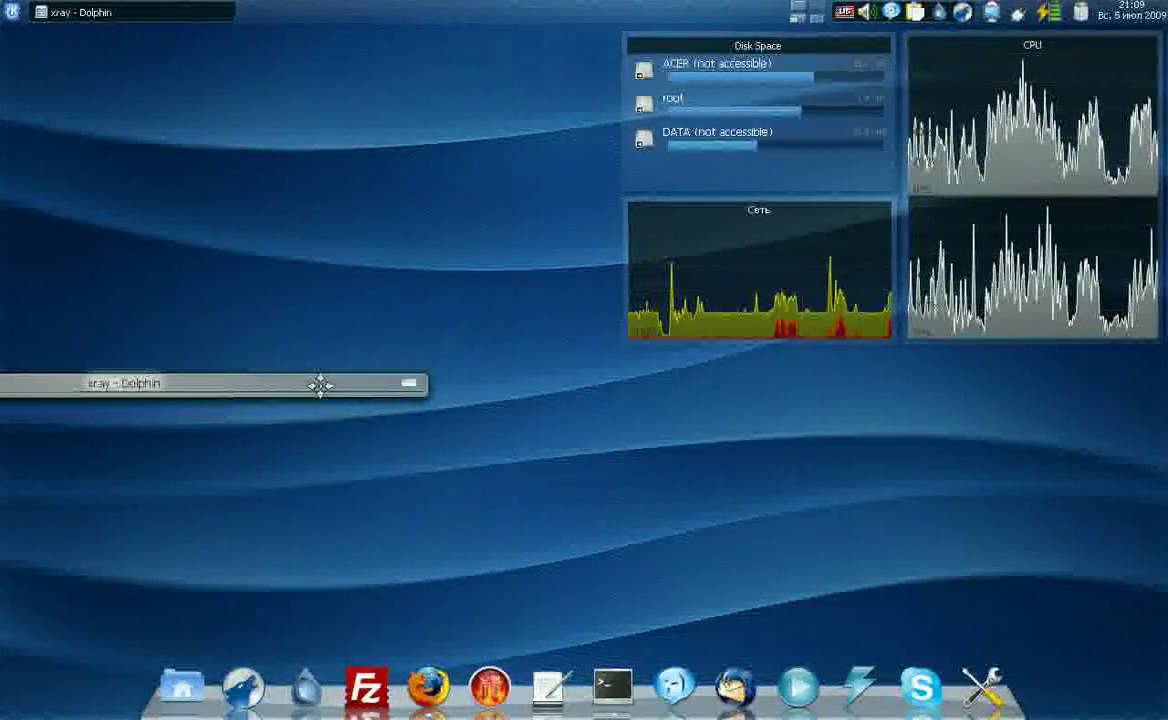Minimize the floating xray - Dolphin window
Screen dimensions: 1168x720
point(408,383)
